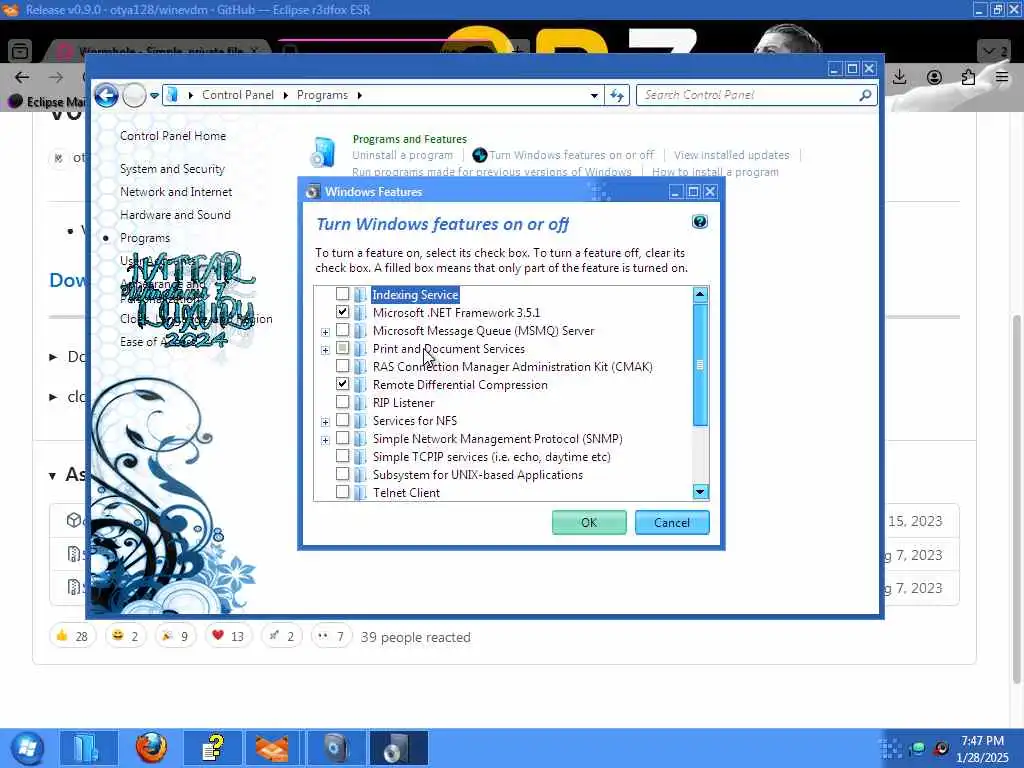Open the browser account icon

point(935,77)
